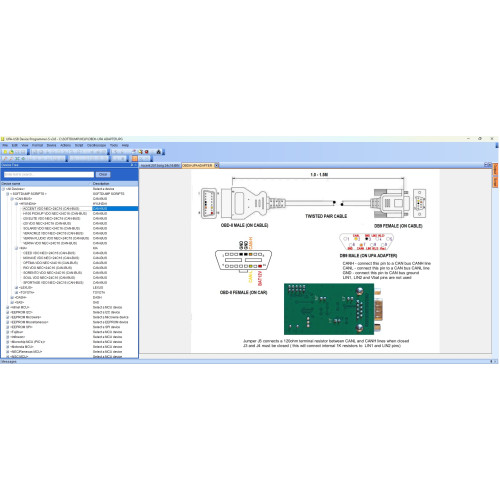The height and width of the screenshot is (500, 500).
Task: Click the highlighted orange toolbar button
Action: coord(135,159)
